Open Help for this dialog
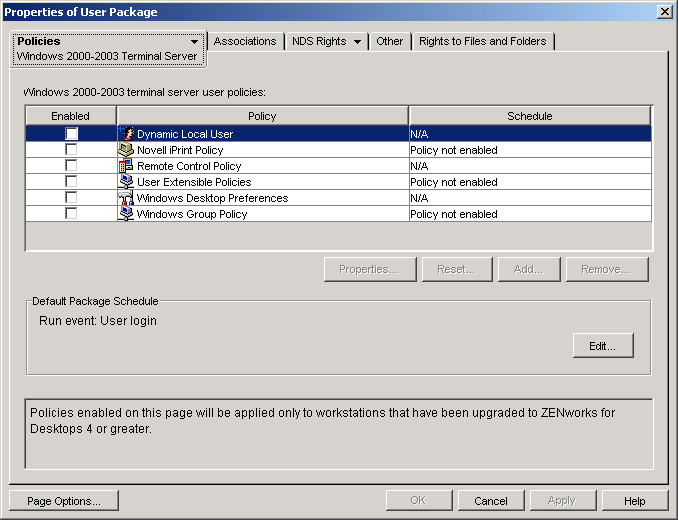Viewport: 678px width, 520px height. point(635,501)
